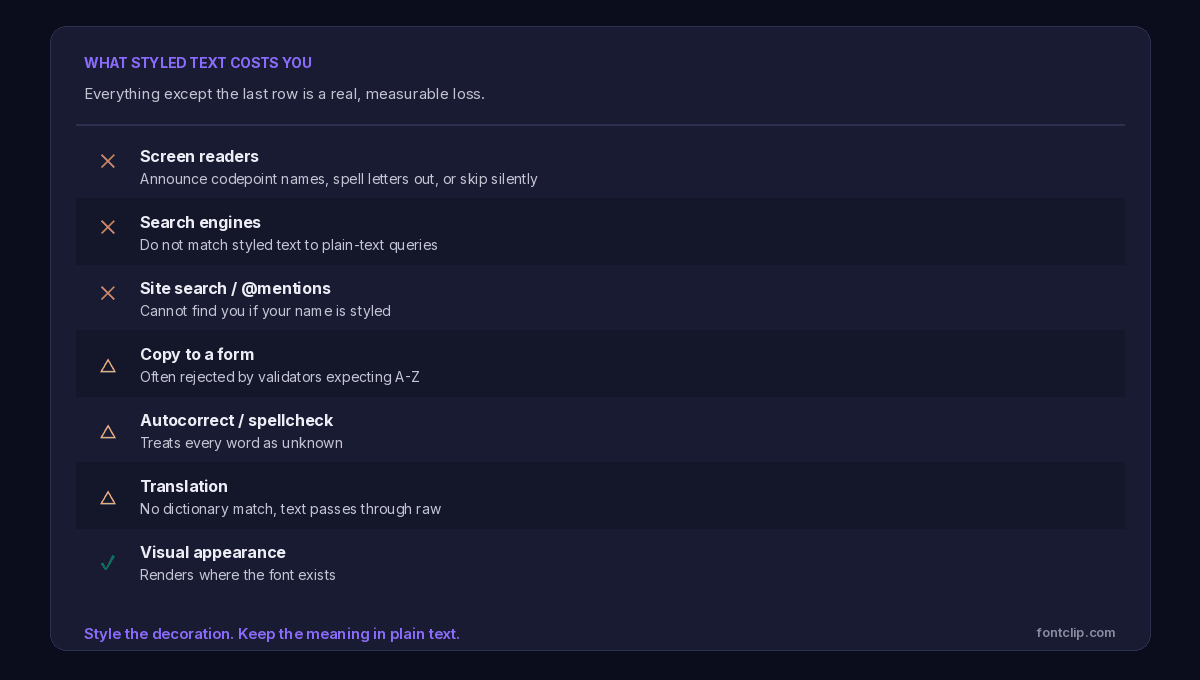The height and width of the screenshot is (680, 1200).
Task: Click the Copy to a form heading
Action: tap(197, 354)
